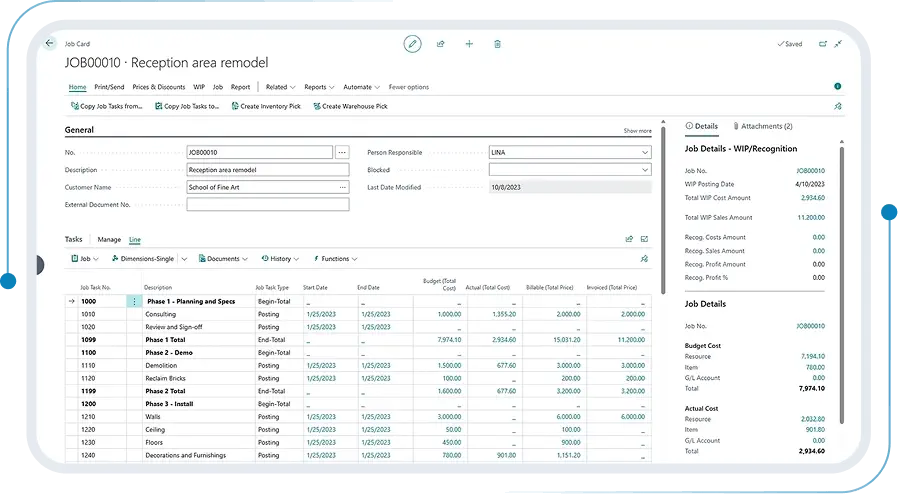The image size is (898, 494).
Task: Click Walls billable price 6,000.00
Action: (568, 417)
